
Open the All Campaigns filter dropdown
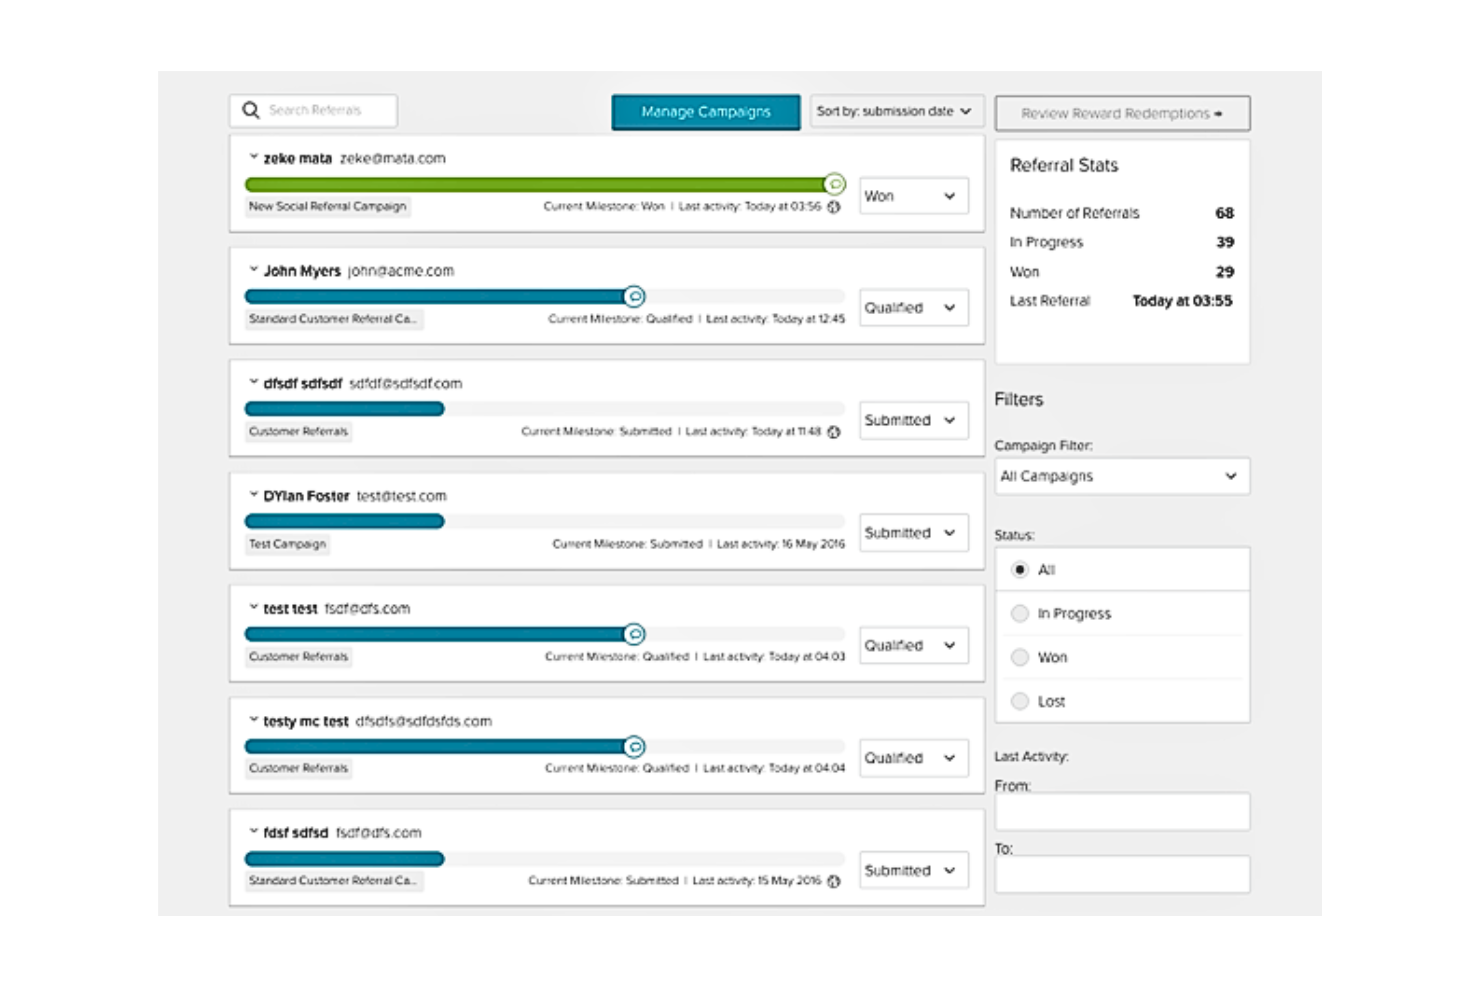point(1122,476)
